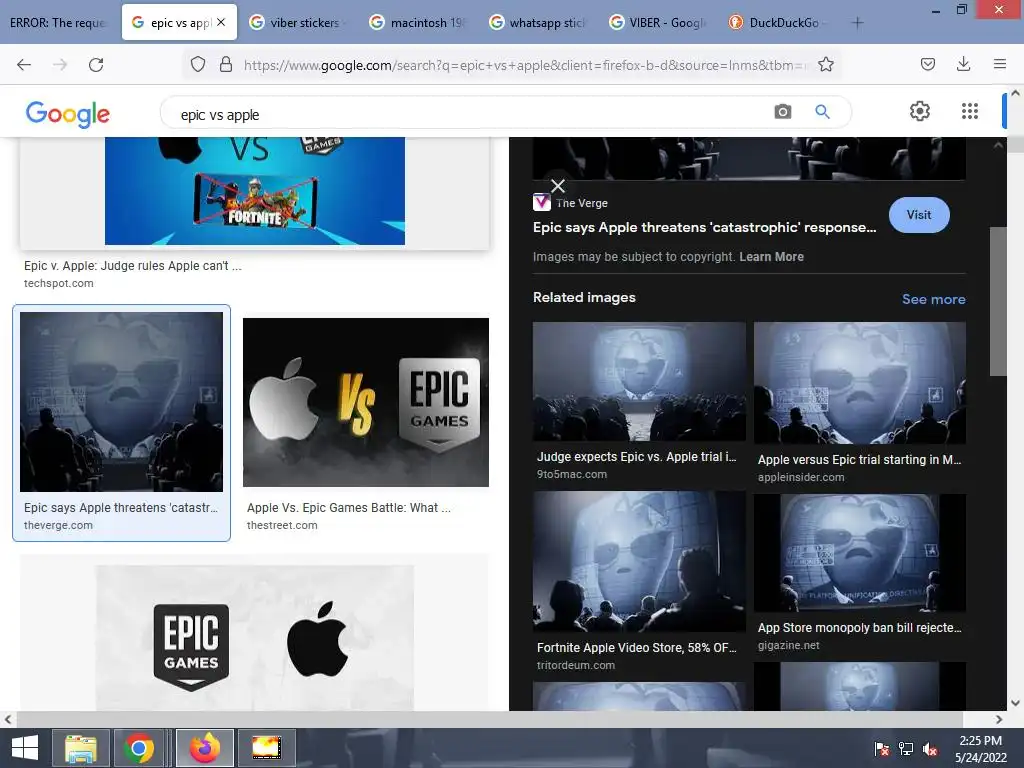Click the preview panel vertical scrollbar thumb
Screen dimensions: 1024x768
[x=997, y=301]
